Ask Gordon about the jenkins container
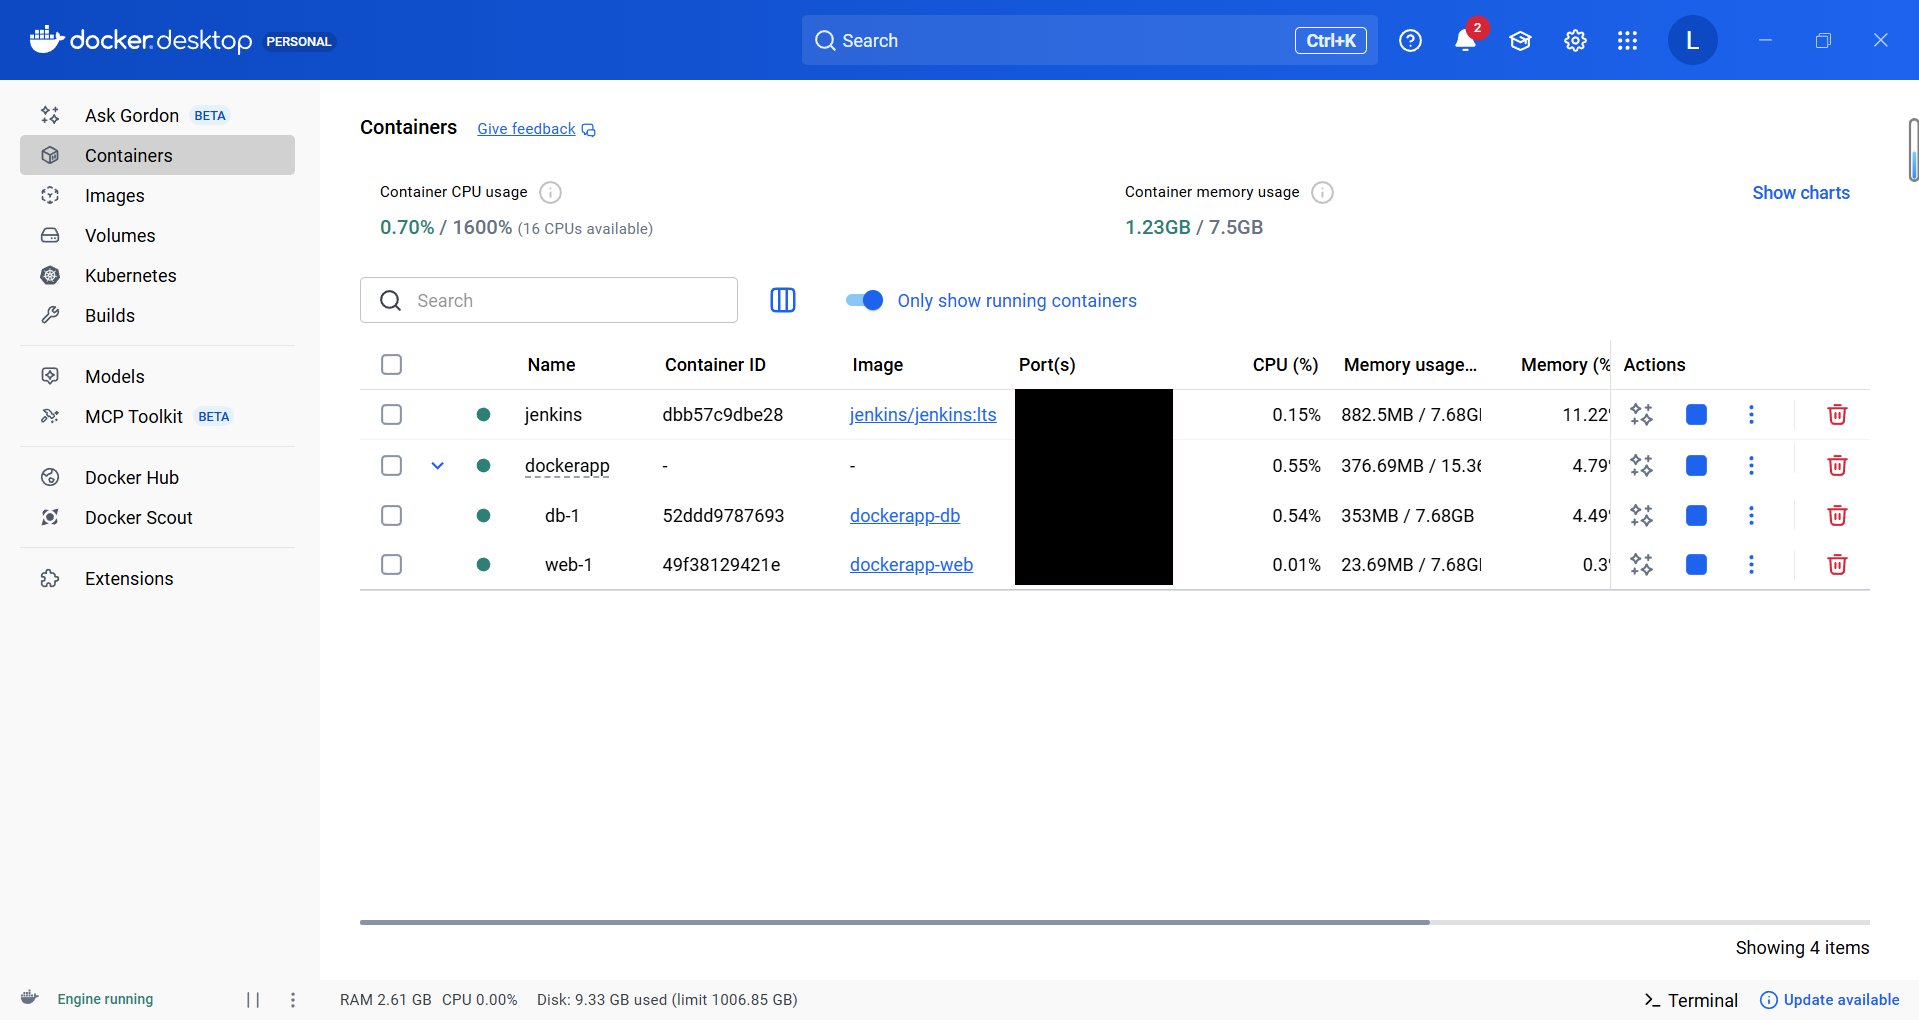The width and height of the screenshot is (1919, 1020). [1641, 414]
